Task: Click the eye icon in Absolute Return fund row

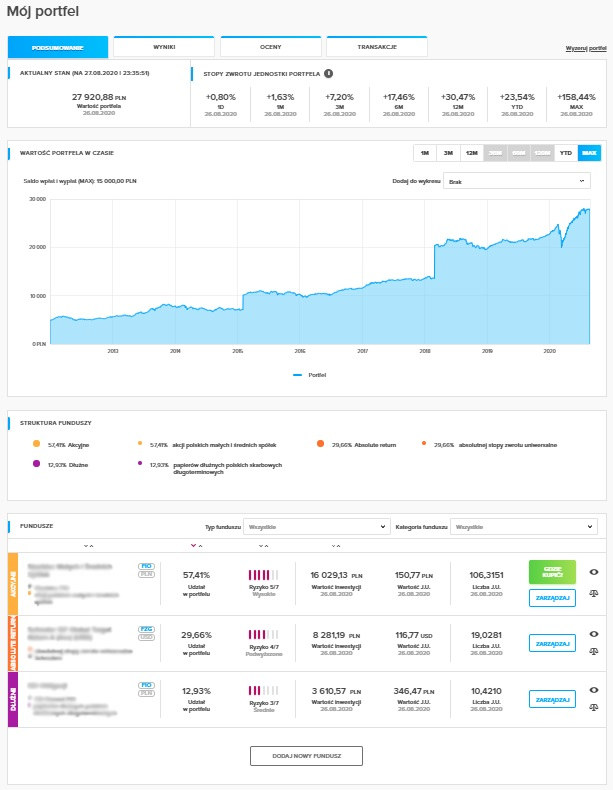Action: (593, 633)
